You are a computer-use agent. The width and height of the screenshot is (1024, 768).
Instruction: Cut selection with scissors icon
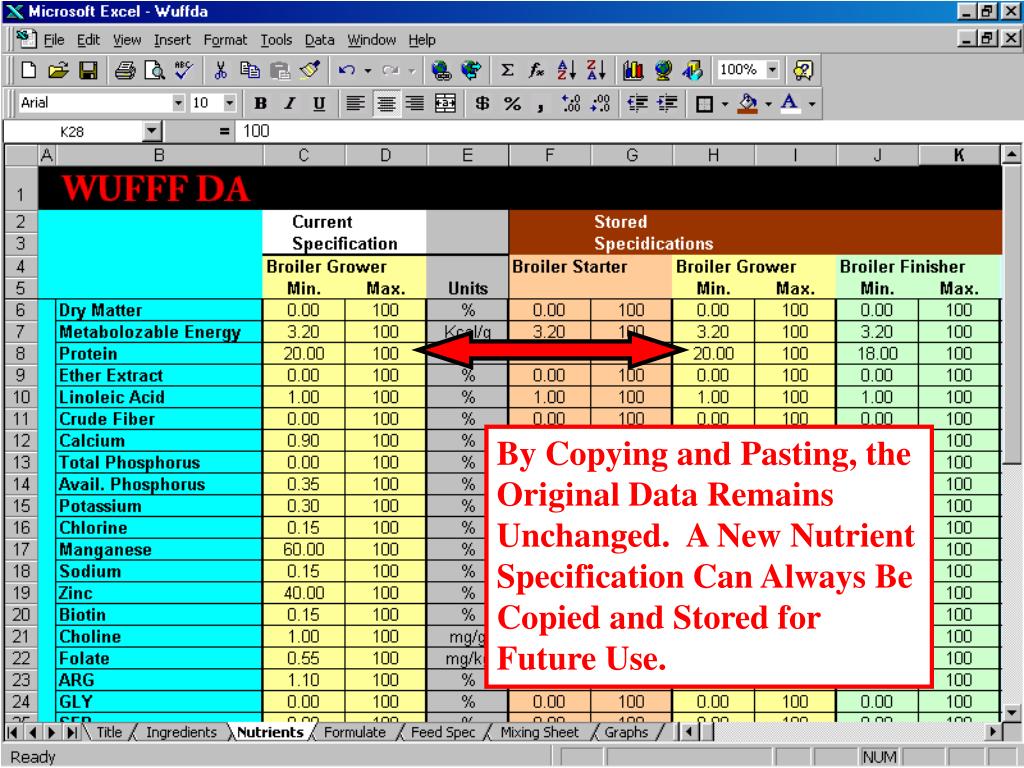(x=221, y=70)
